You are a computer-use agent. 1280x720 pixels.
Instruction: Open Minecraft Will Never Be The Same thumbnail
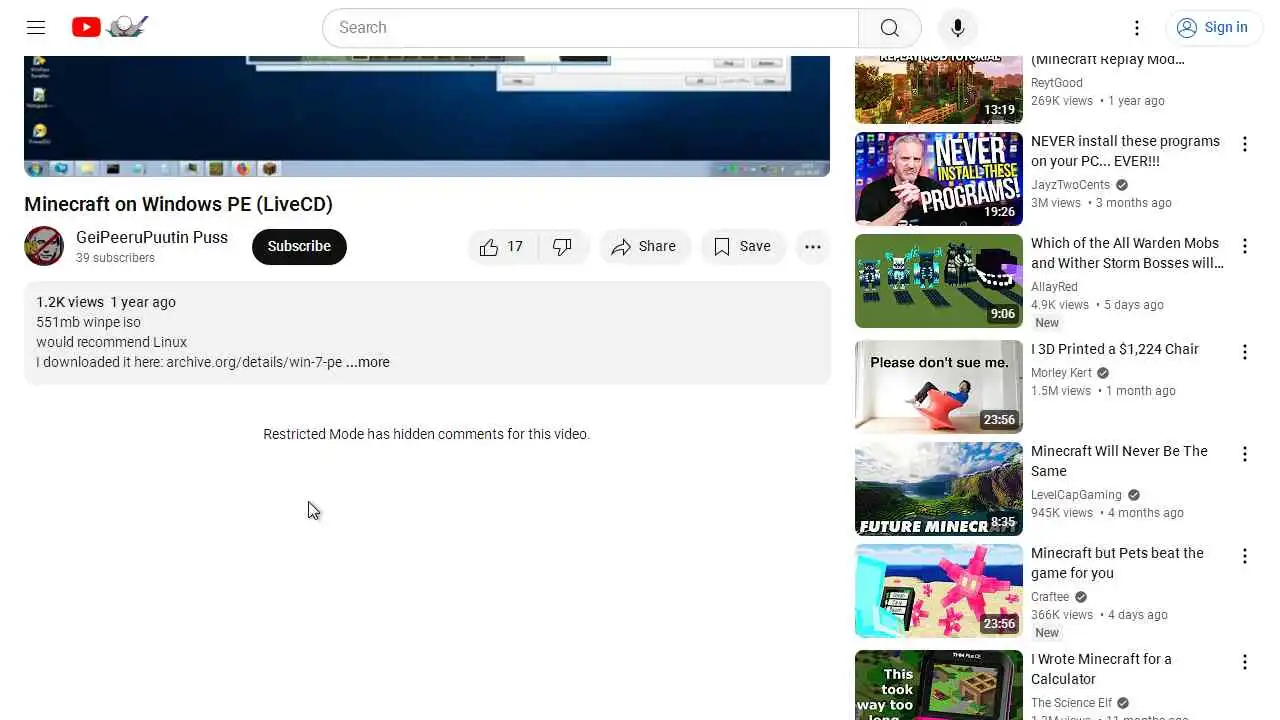point(939,489)
